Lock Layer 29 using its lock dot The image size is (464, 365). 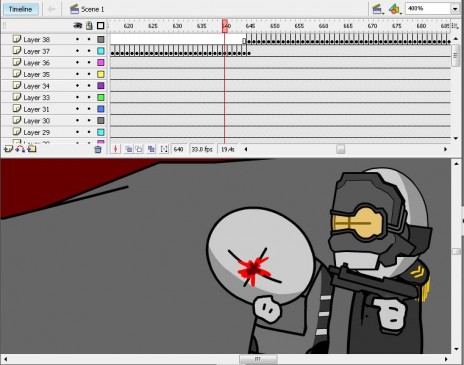(x=89, y=132)
